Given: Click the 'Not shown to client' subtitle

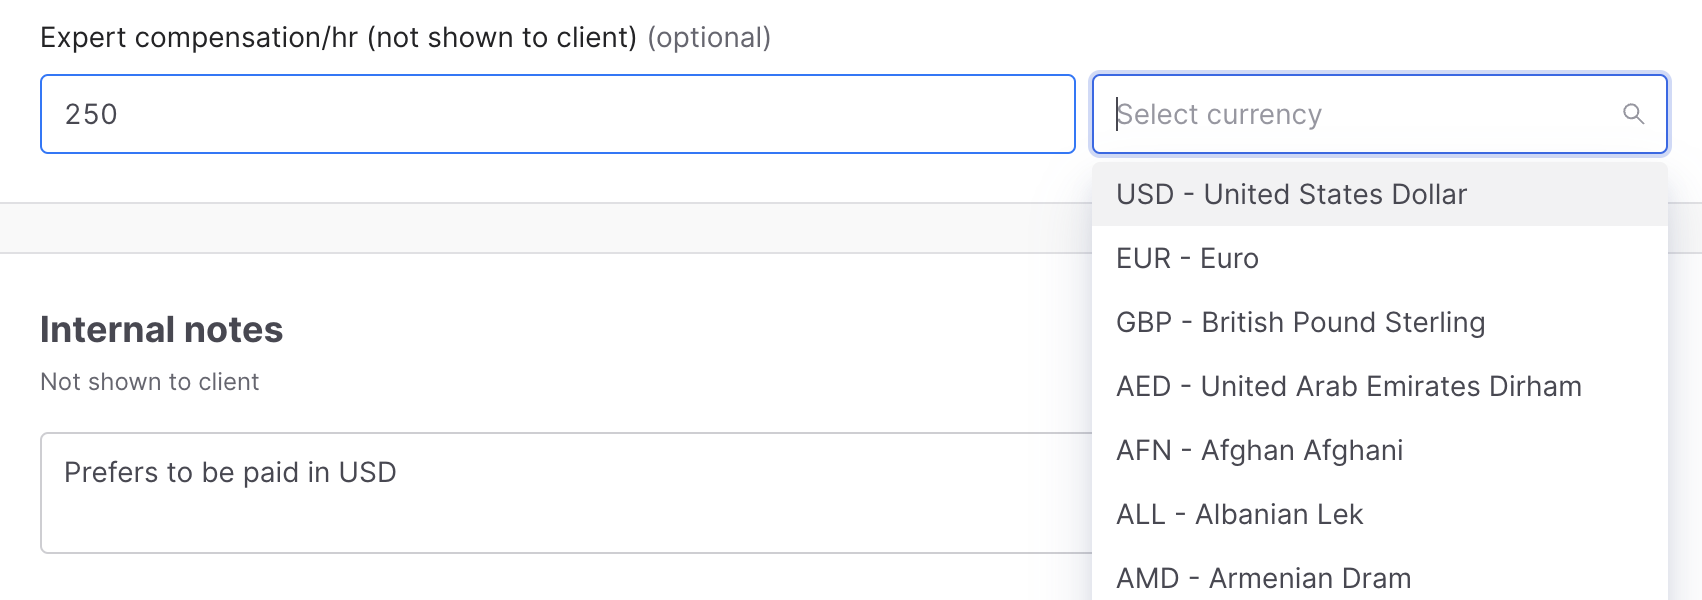Looking at the screenshot, I should [149, 382].
